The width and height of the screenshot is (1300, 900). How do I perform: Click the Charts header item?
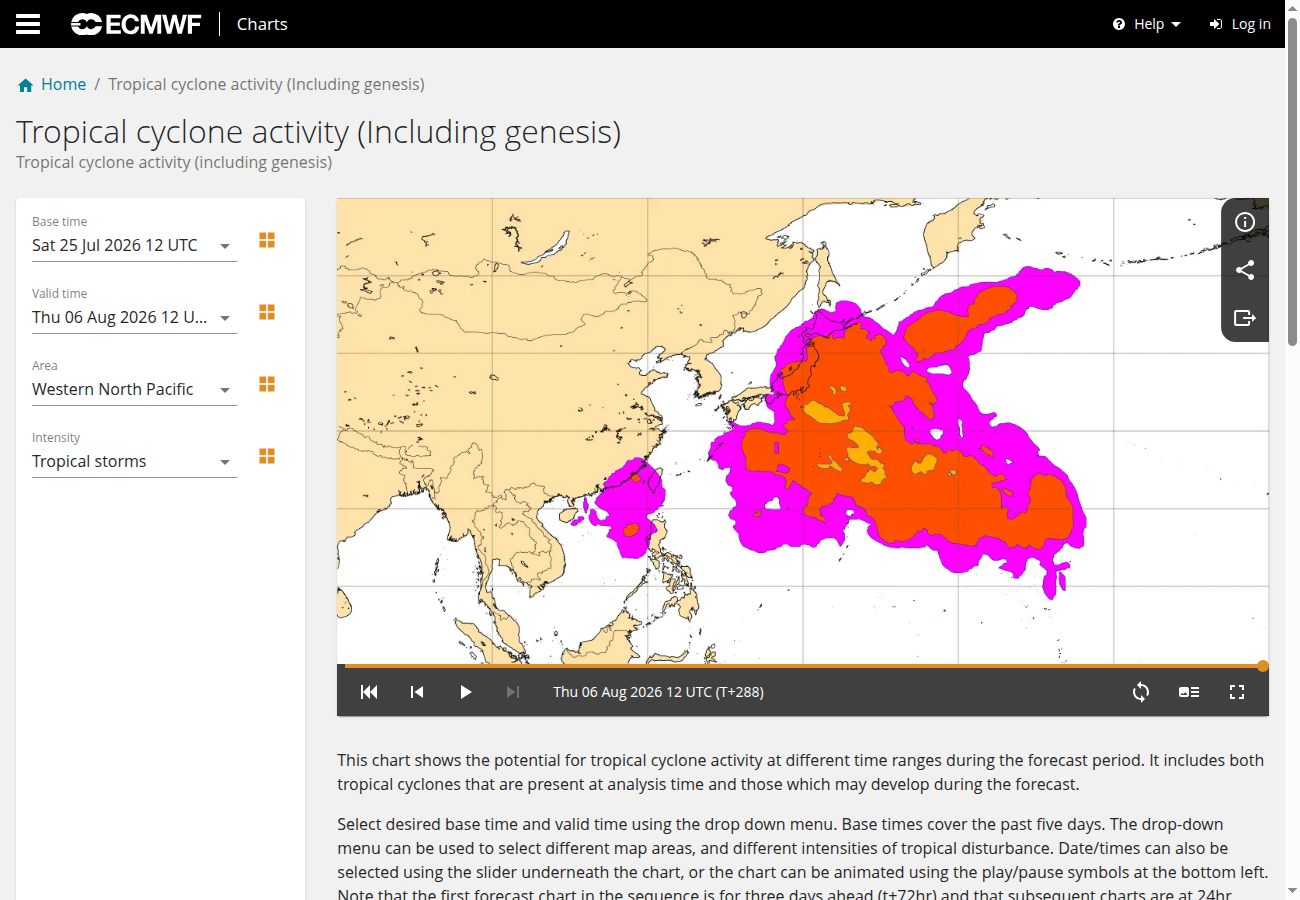[262, 24]
